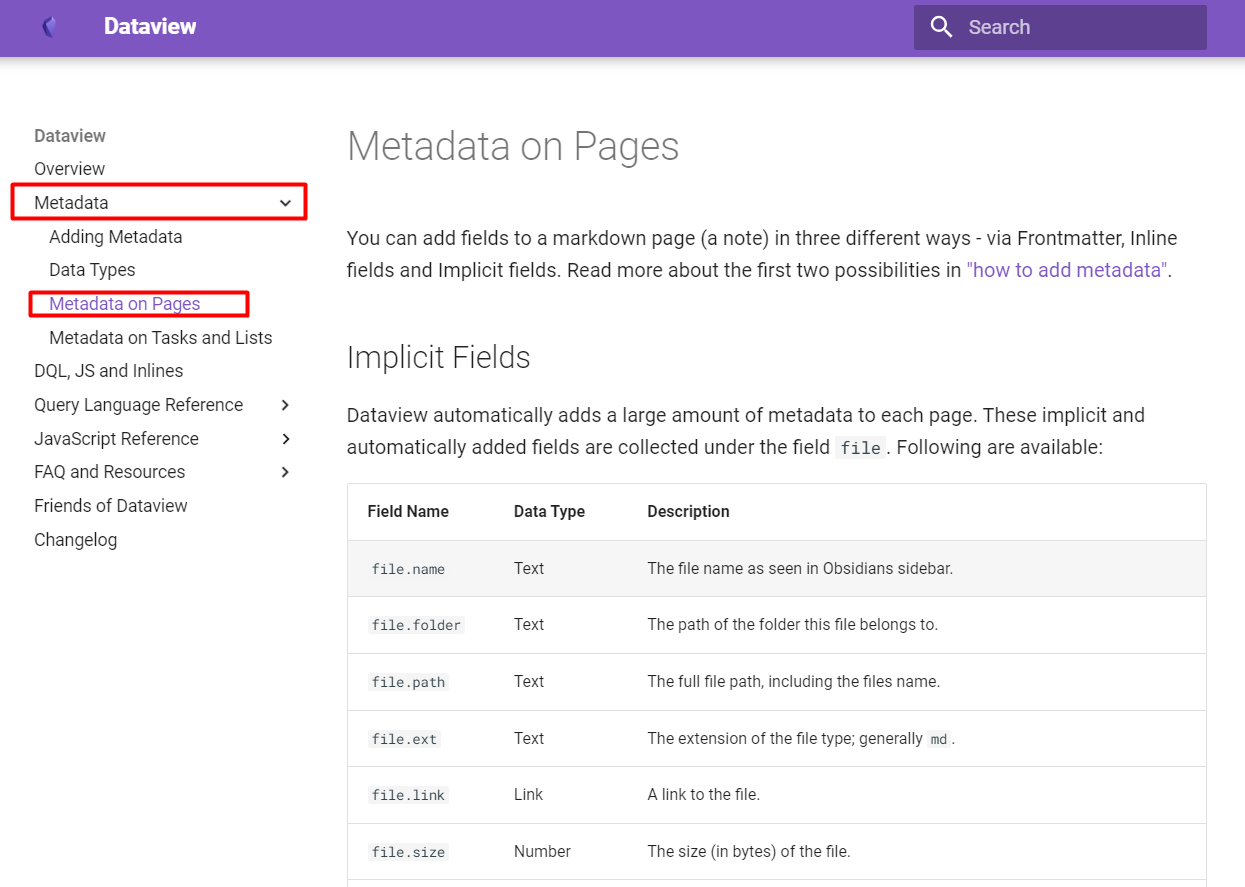This screenshot has height=887, width=1245.
Task: Click the Dataview title text in header
Action: click(x=150, y=27)
